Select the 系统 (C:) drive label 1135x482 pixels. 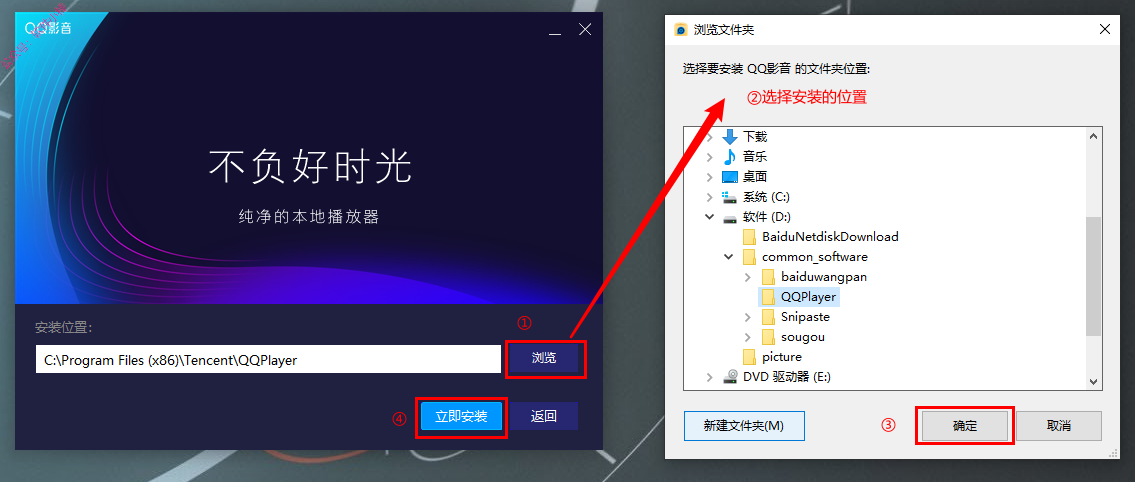(766, 197)
